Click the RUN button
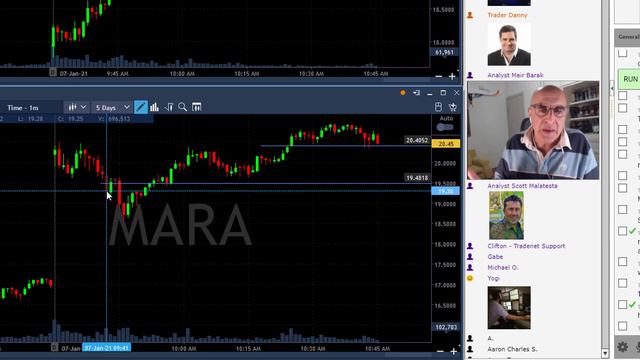640x360 pixels. tap(629, 79)
